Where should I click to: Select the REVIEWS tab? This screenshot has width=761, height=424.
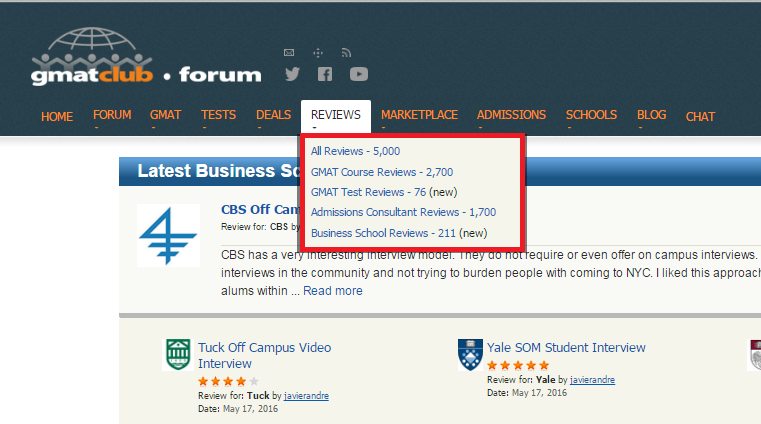336,116
